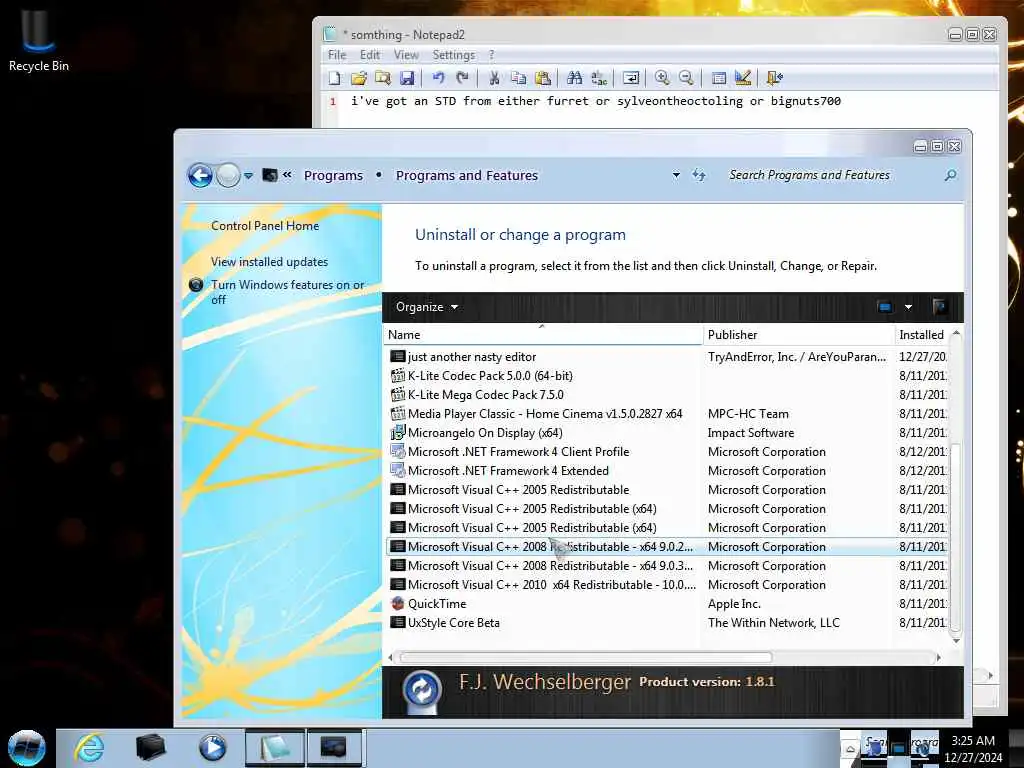Switch to Notepad2 taskbar button
The image size is (1024, 768).
coord(275,748)
